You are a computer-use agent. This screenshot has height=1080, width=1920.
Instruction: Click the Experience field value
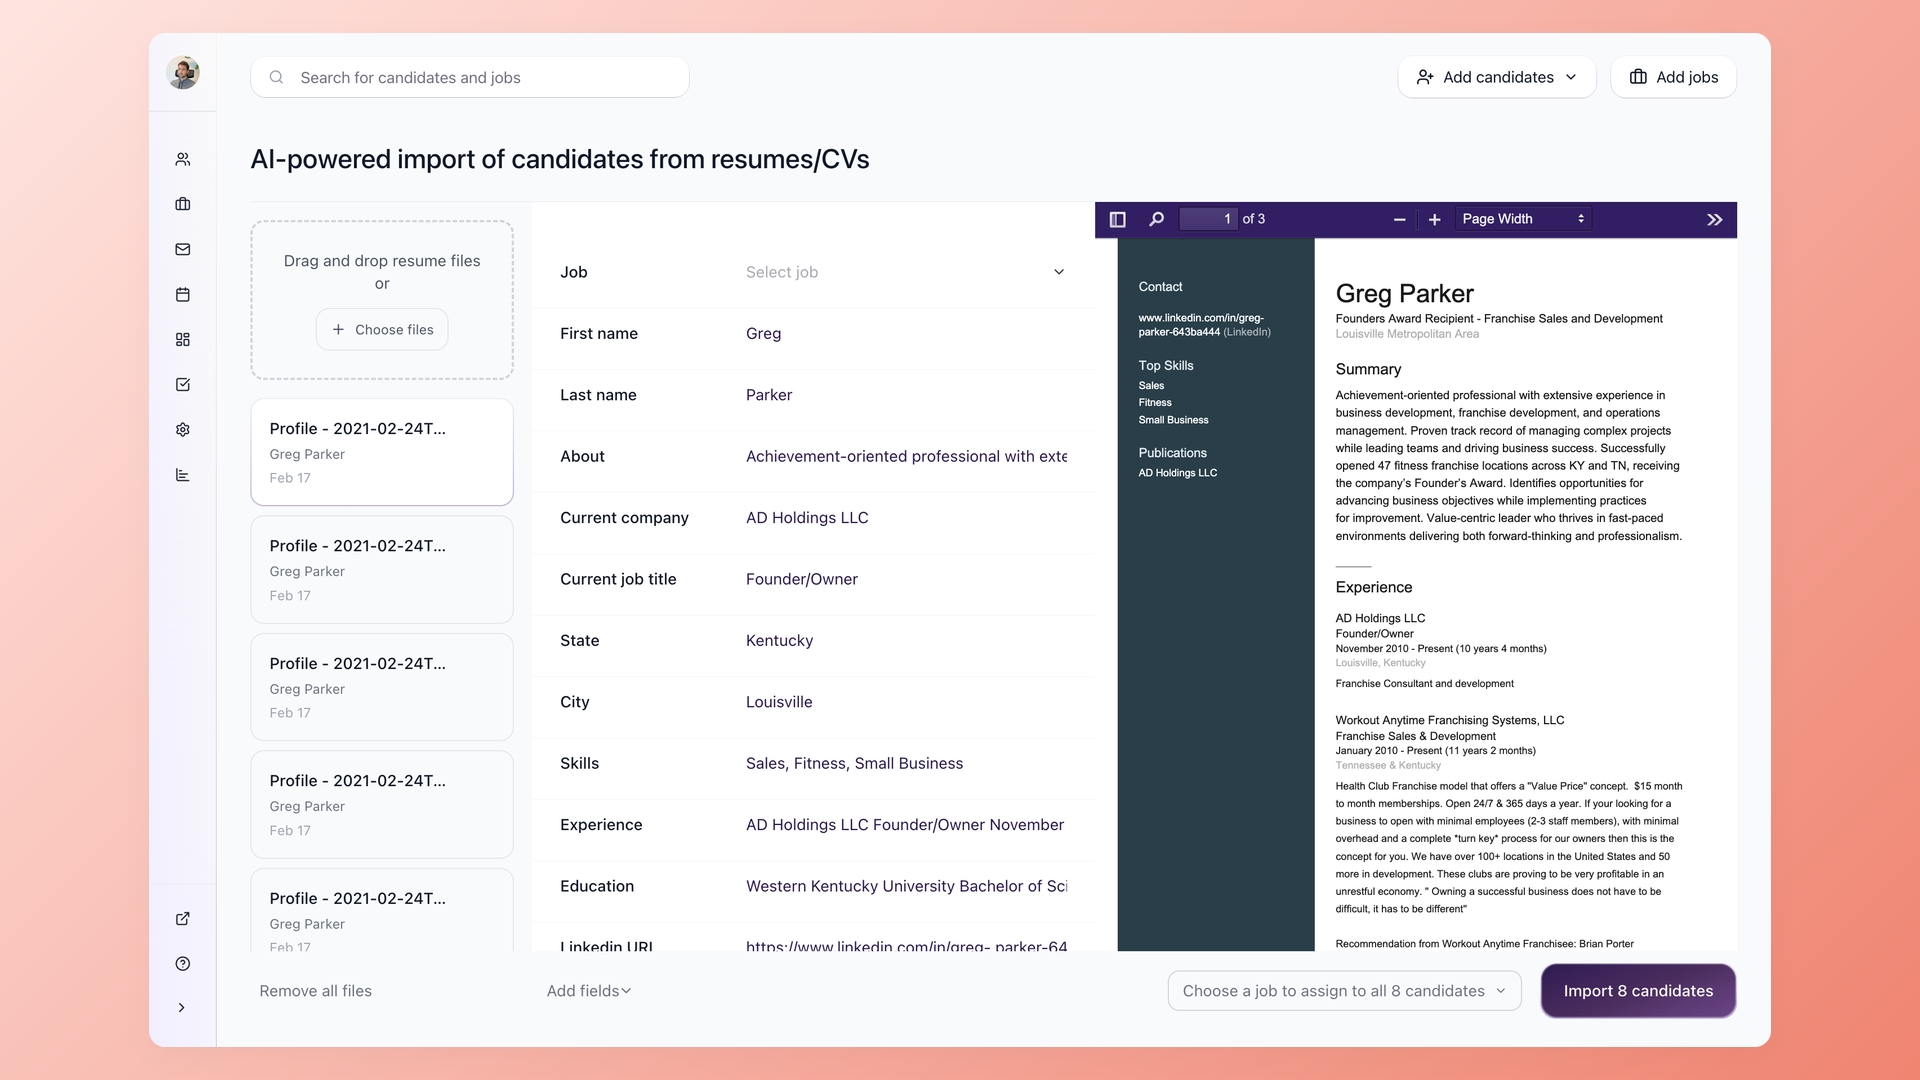904,825
